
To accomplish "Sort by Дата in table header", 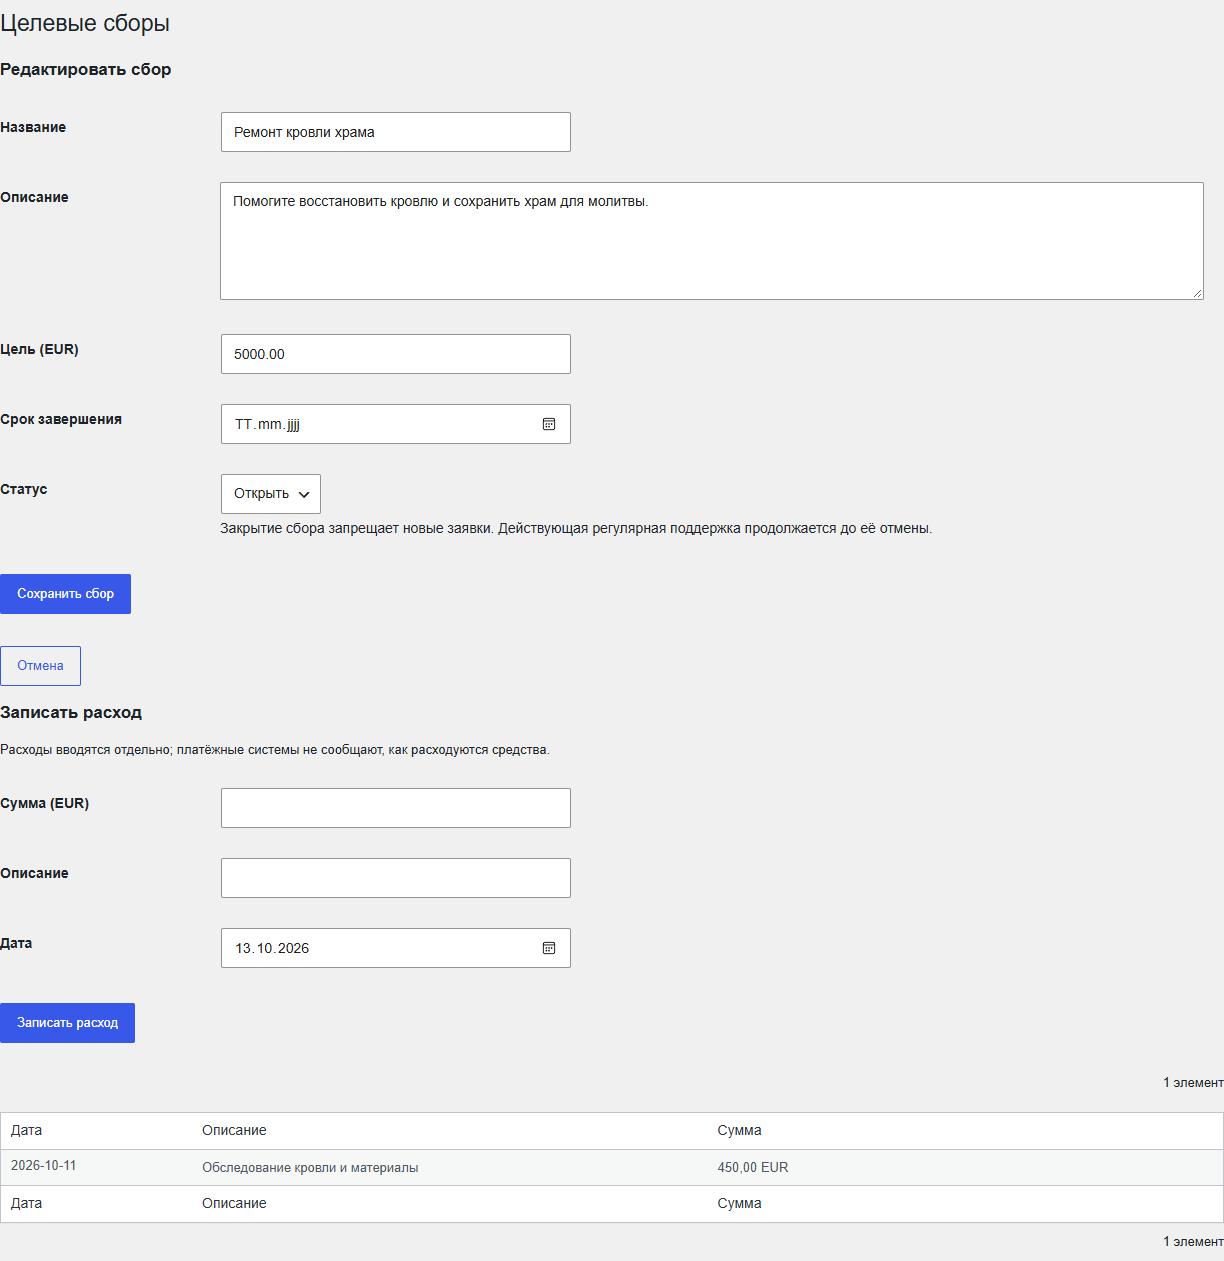I will point(26,1130).
